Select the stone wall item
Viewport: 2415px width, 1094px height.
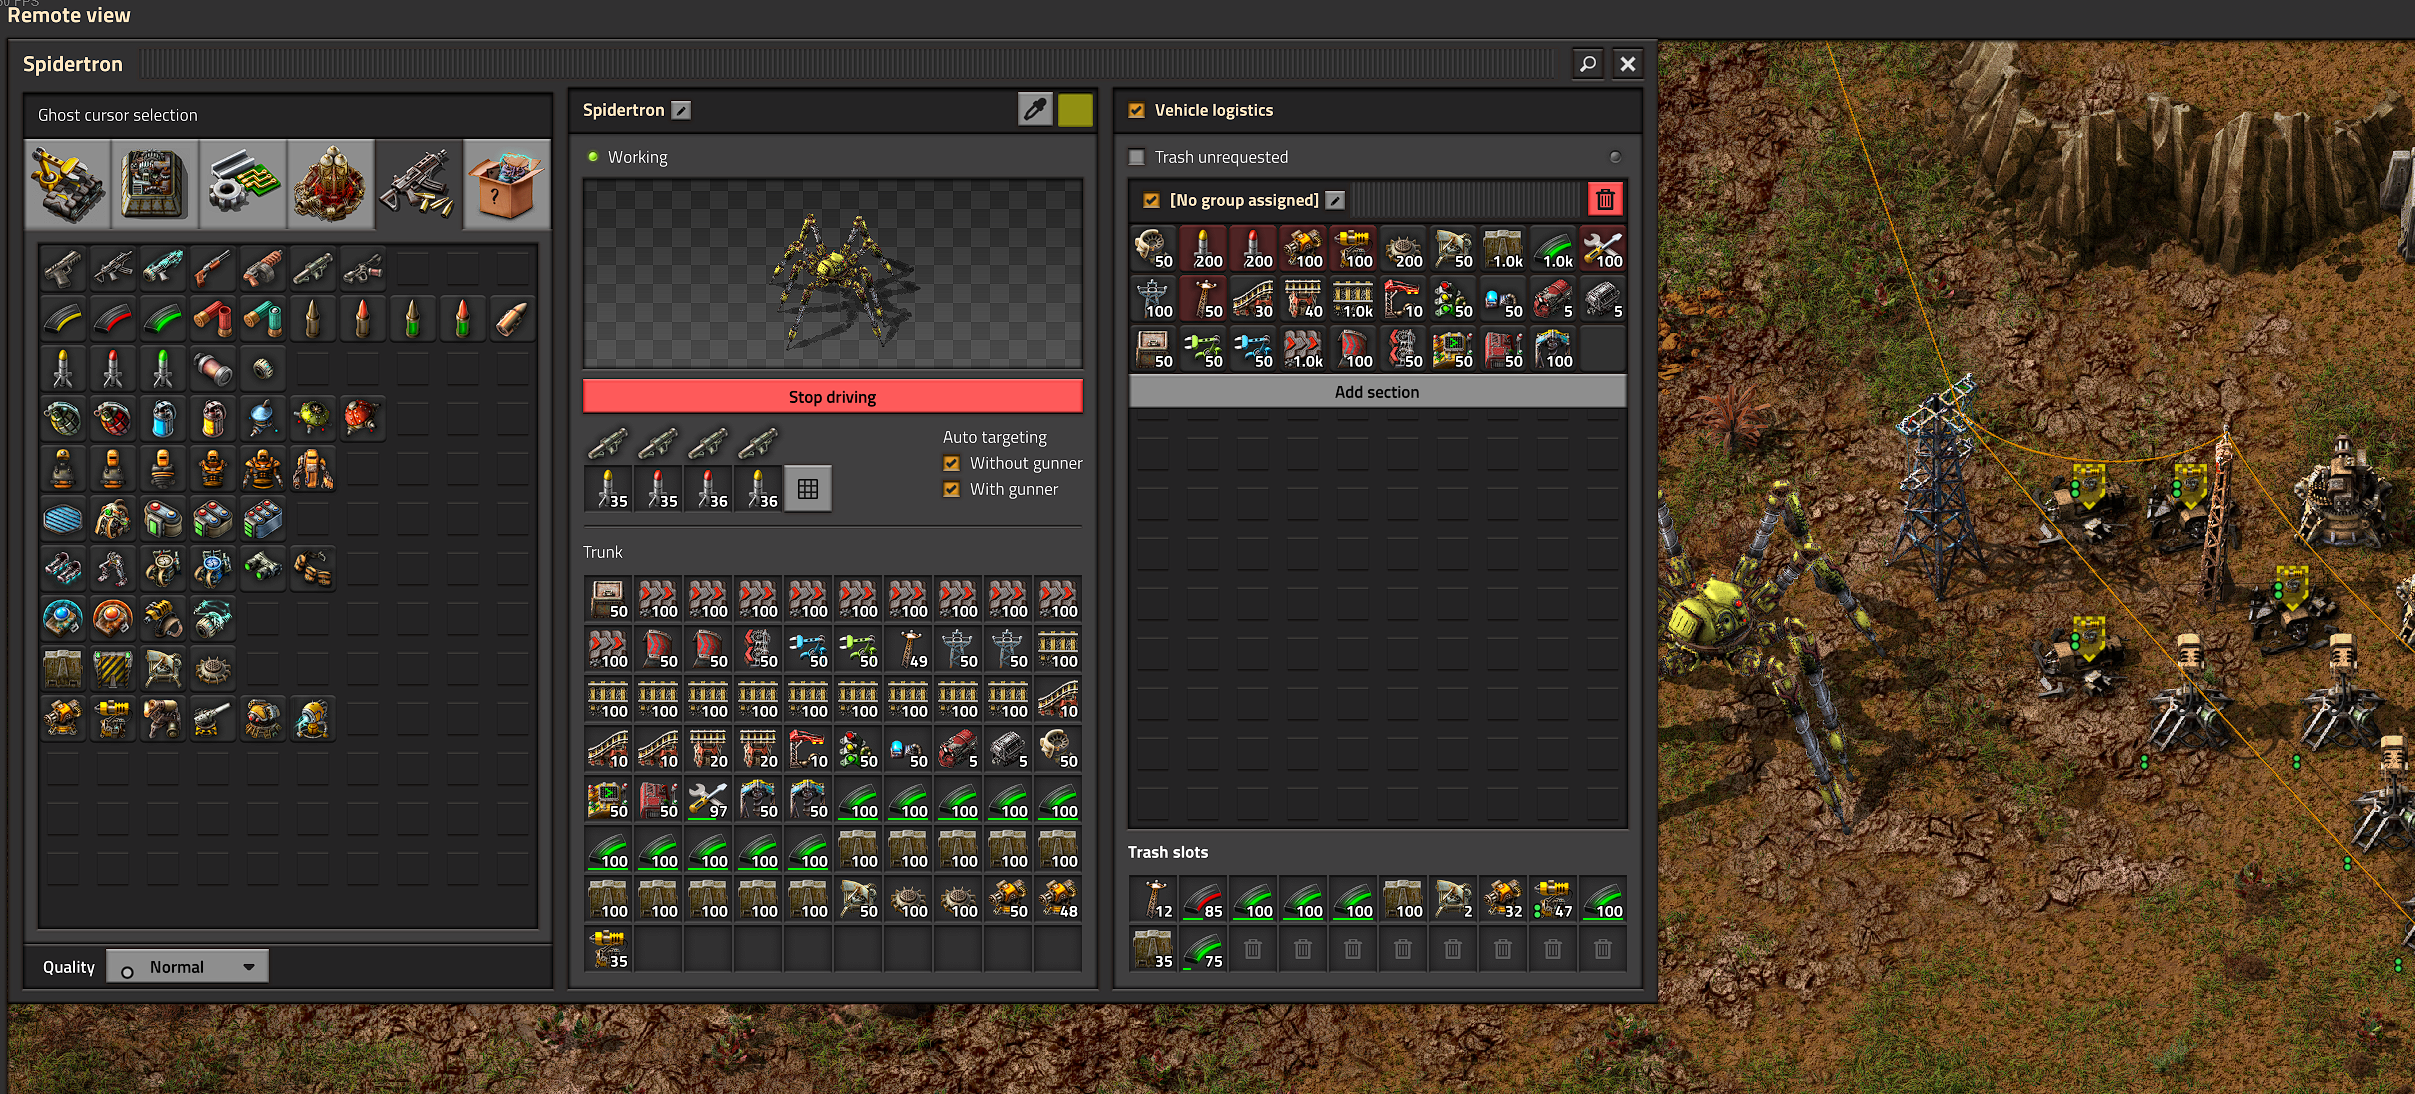pyautogui.click(x=63, y=668)
